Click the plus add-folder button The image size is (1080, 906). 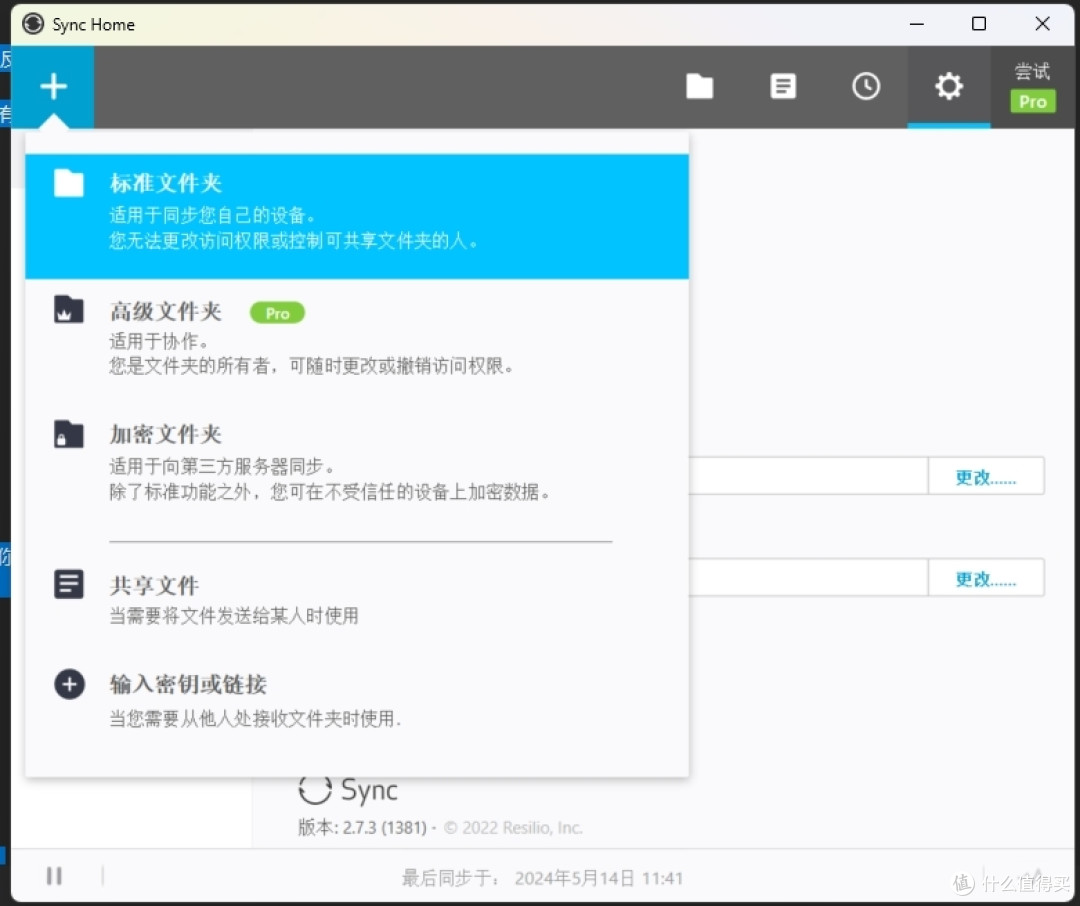53,87
